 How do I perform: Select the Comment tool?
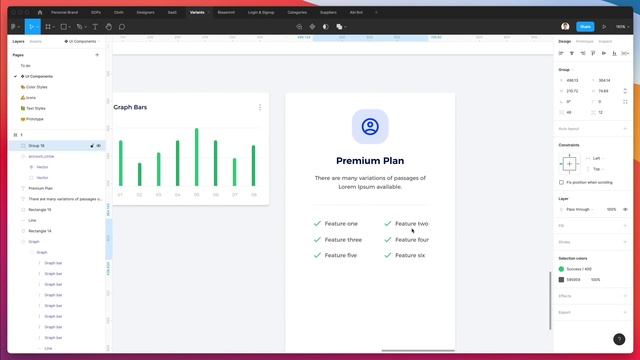click(122, 27)
